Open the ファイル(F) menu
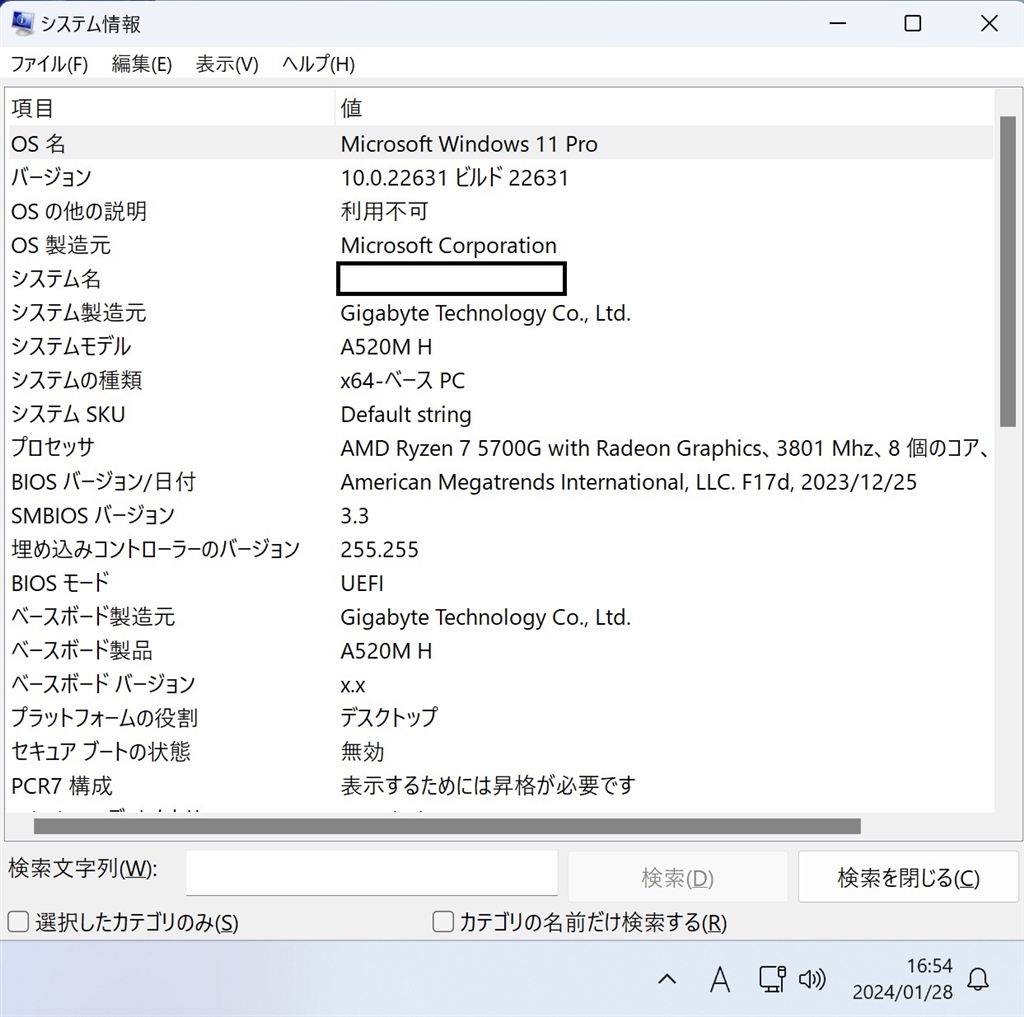Screen dimensions: 1024x1017 (x=50, y=64)
